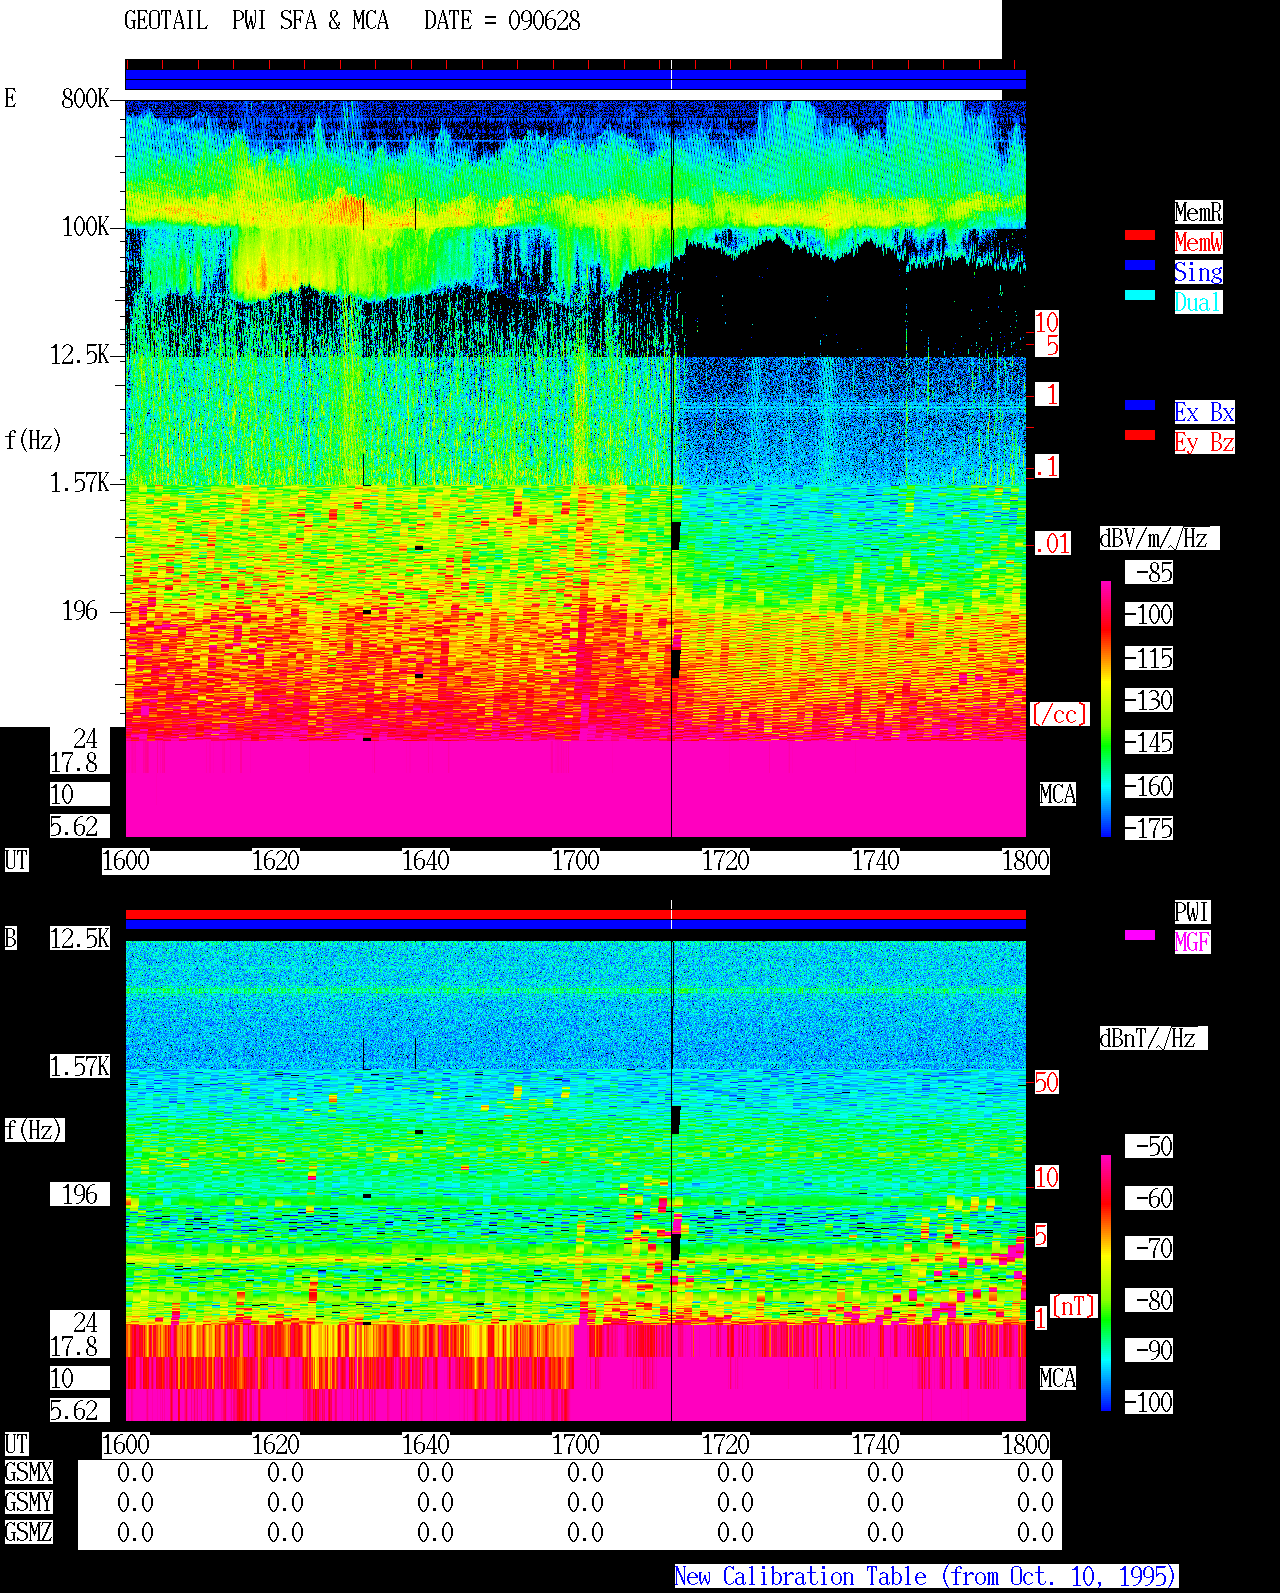
Task: Click the [/cc] density axis label
Action: click(x=1059, y=715)
